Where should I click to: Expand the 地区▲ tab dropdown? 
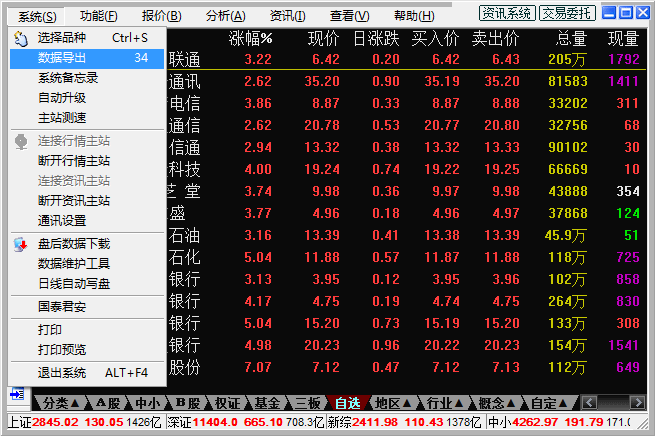coord(393,403)
